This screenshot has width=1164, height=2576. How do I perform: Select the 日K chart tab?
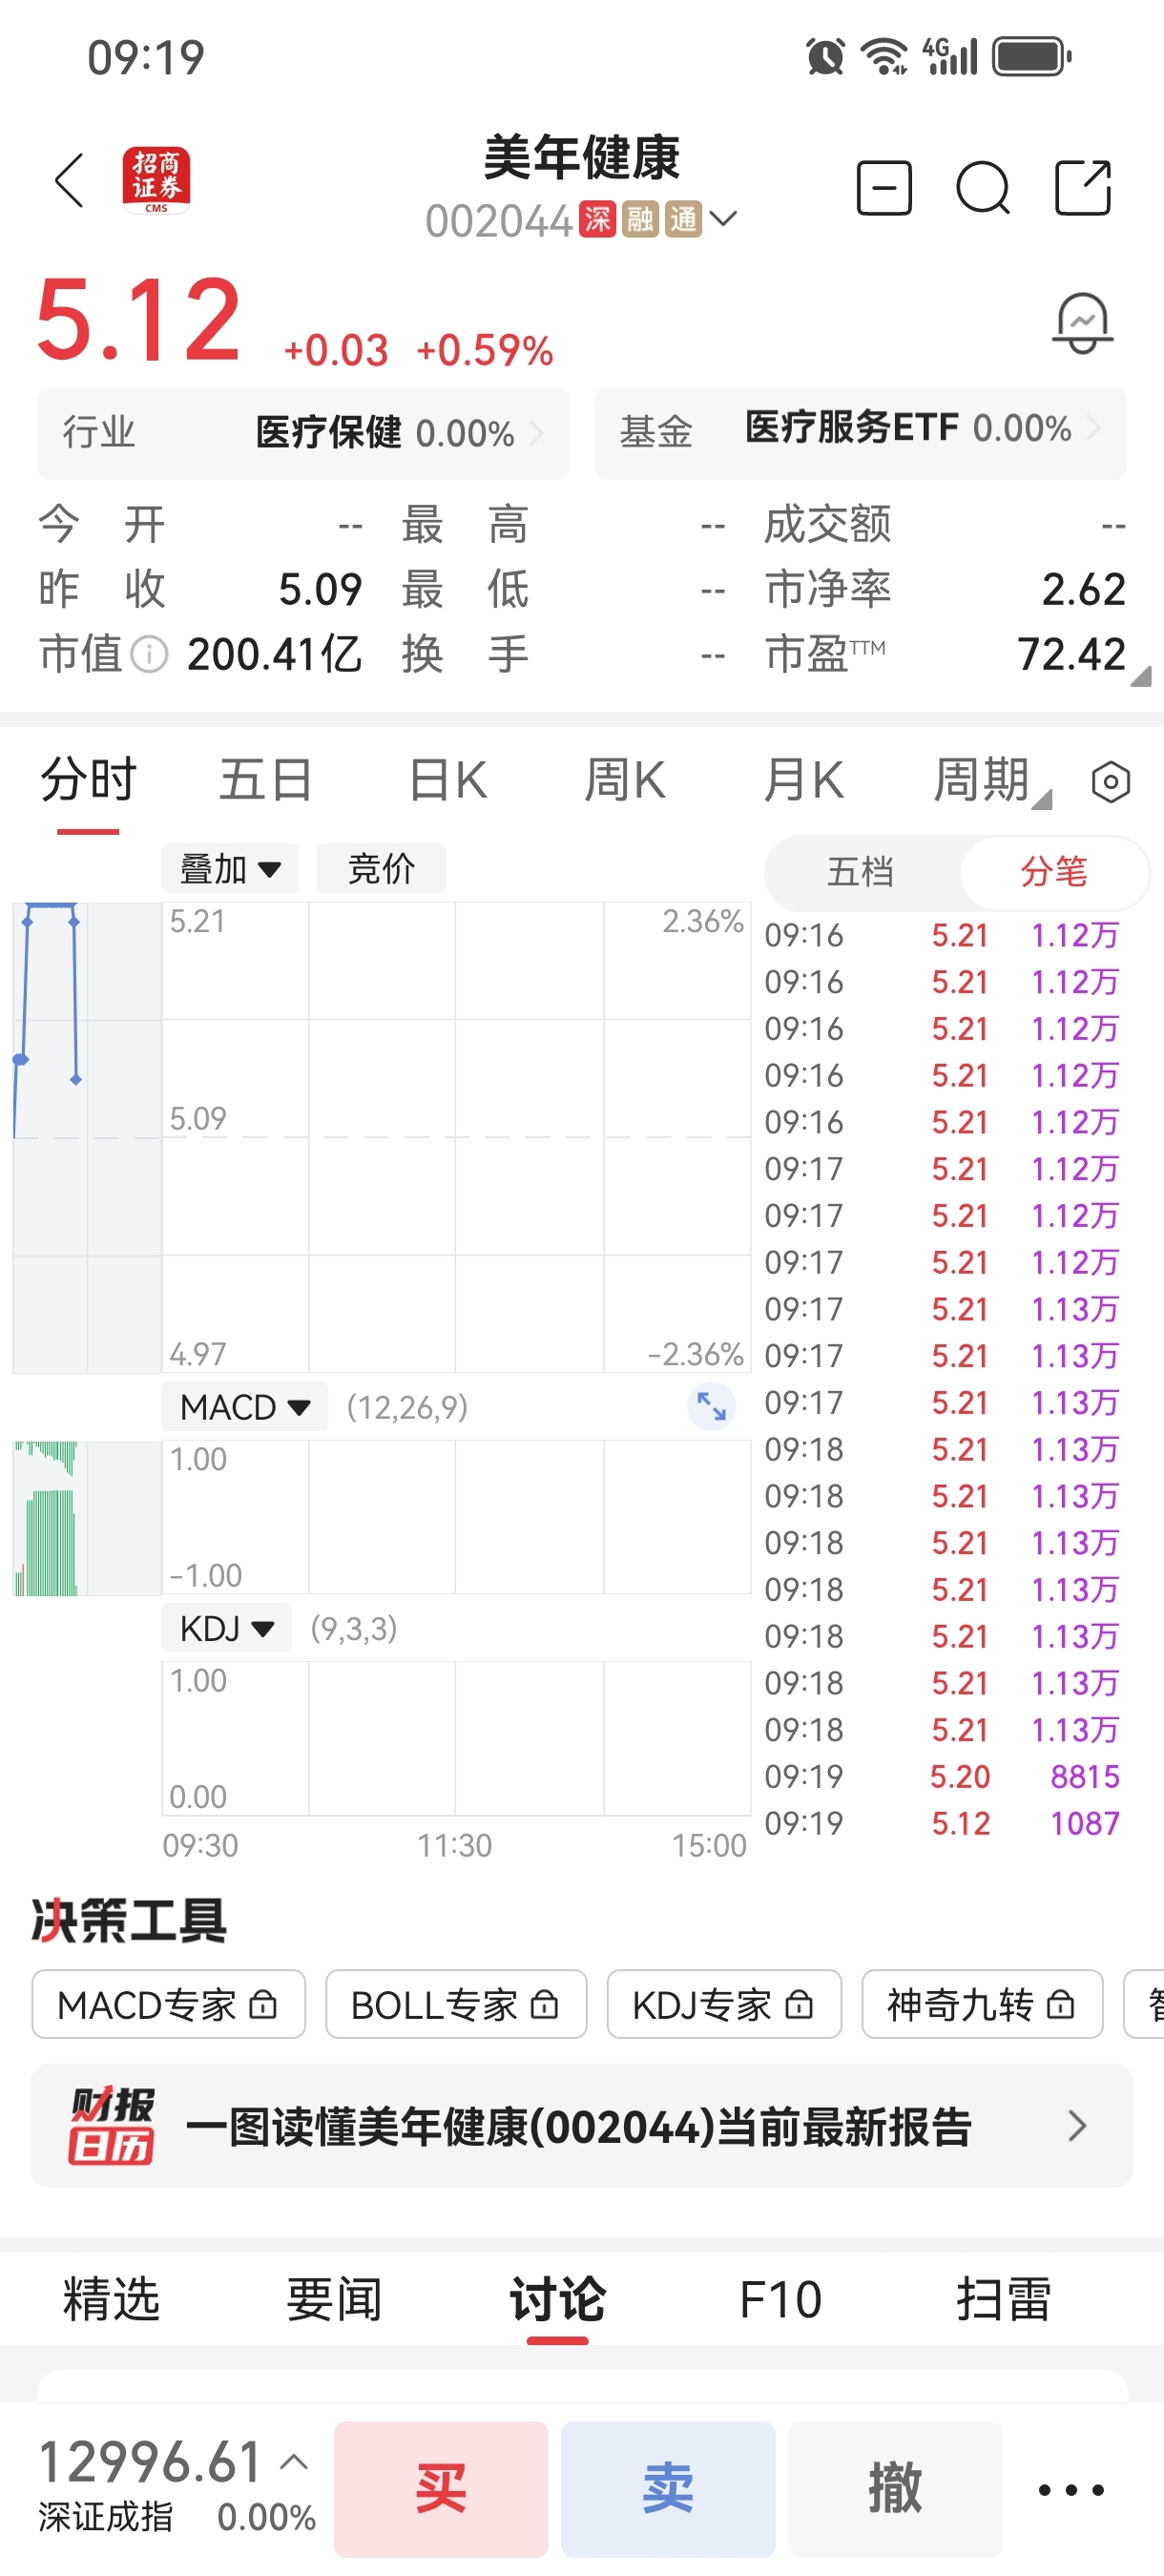click(x=447, y=780)
